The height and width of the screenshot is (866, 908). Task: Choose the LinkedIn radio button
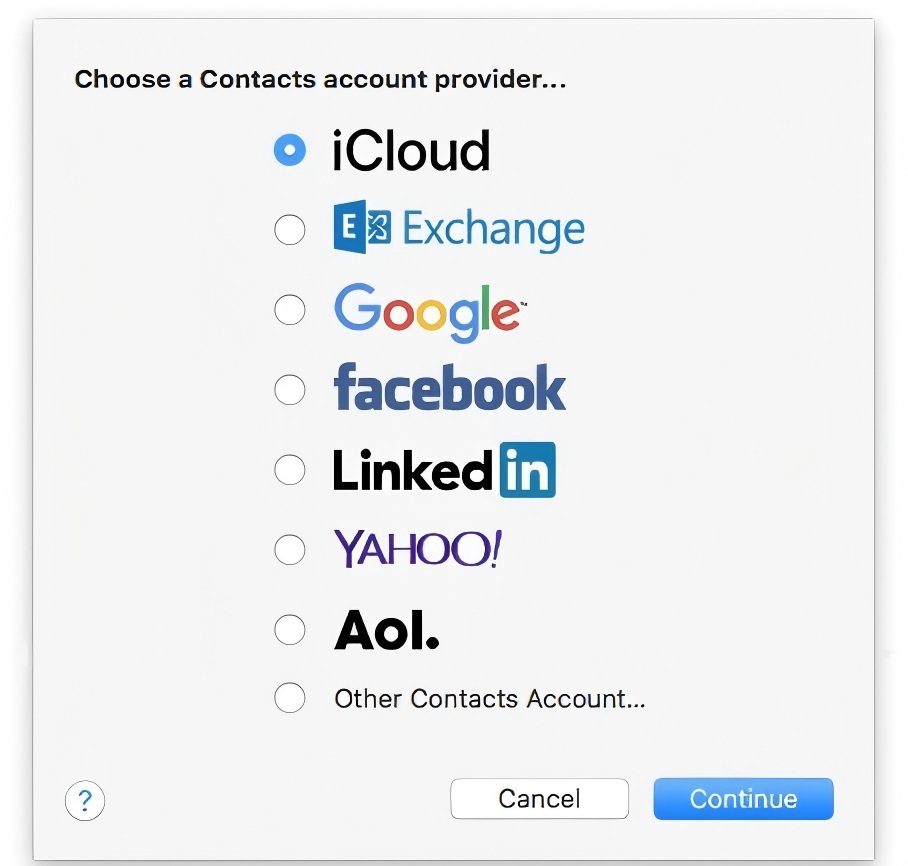290,469
